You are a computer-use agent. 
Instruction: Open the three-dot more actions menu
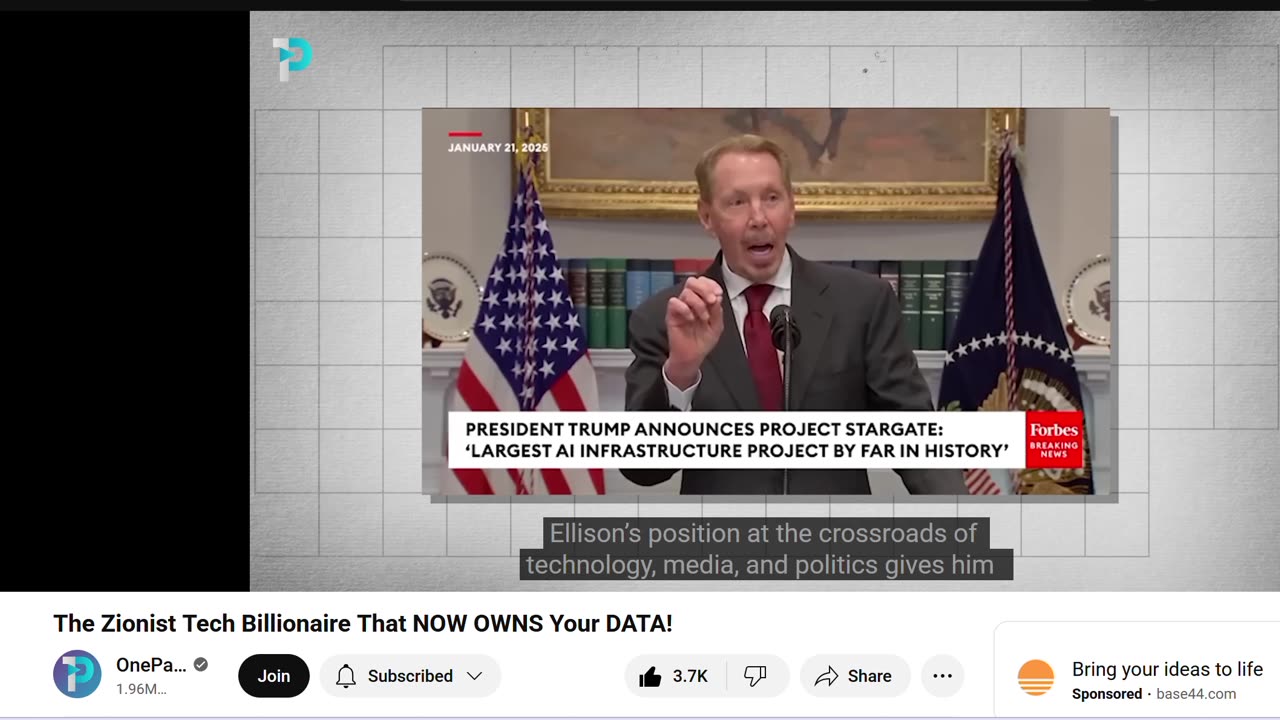pyautogui.click(x=942, y=676)
